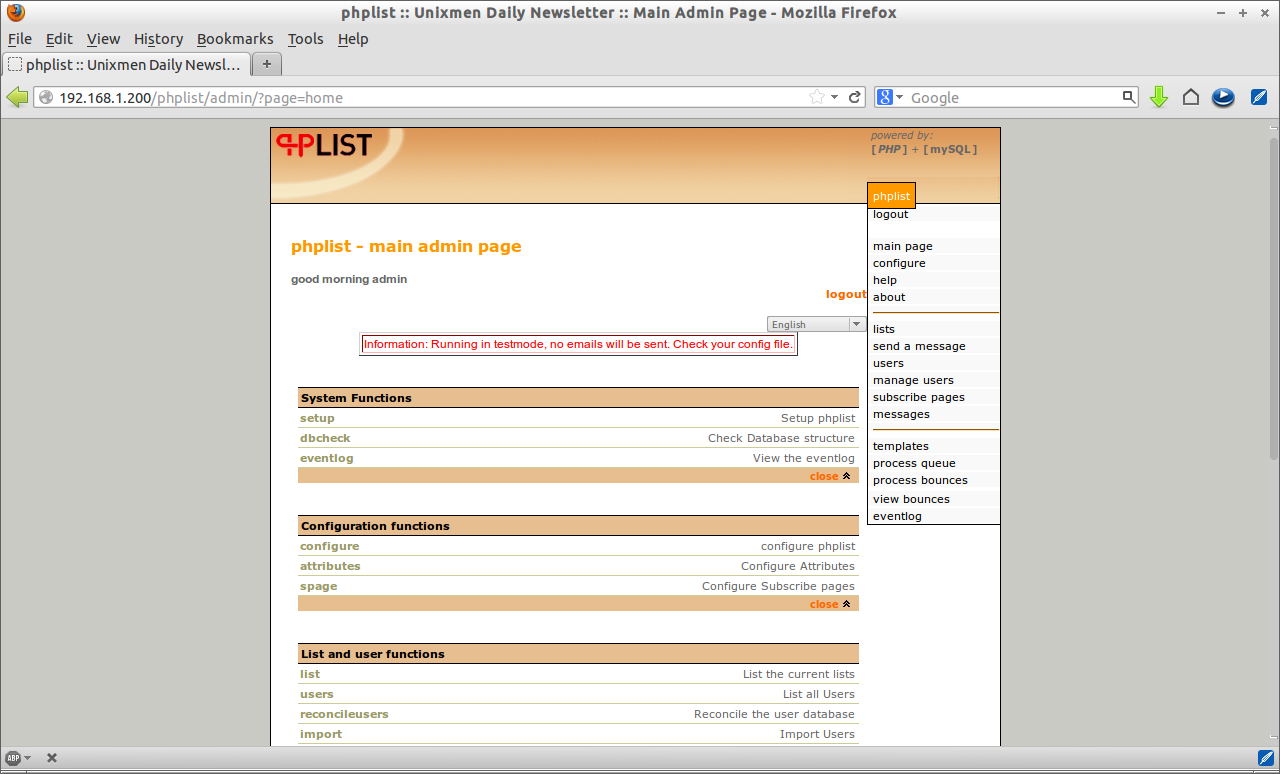
Task: Open the setup link
Action: click(x=317, y=418)
